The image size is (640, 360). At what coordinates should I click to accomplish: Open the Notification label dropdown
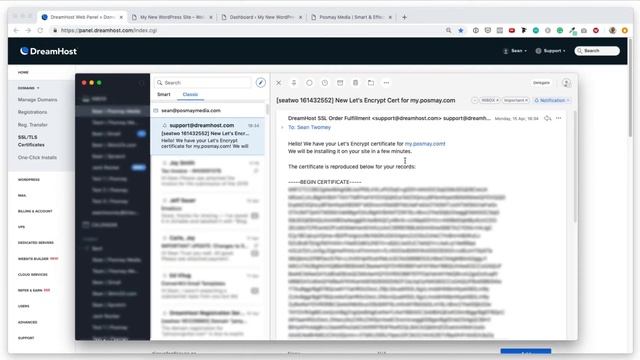pos(552,100)
